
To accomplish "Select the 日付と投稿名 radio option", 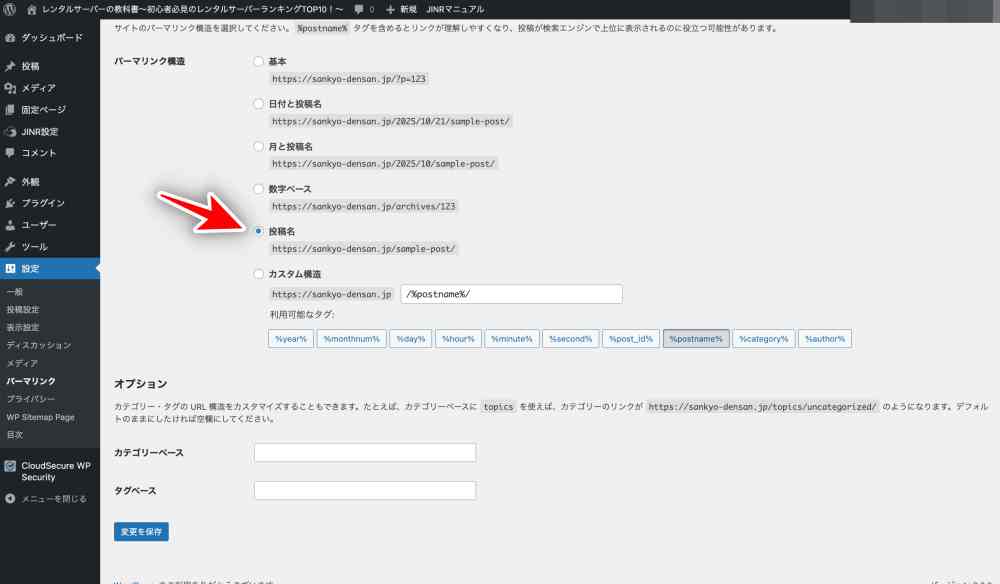I will click(x=259, y=104).
